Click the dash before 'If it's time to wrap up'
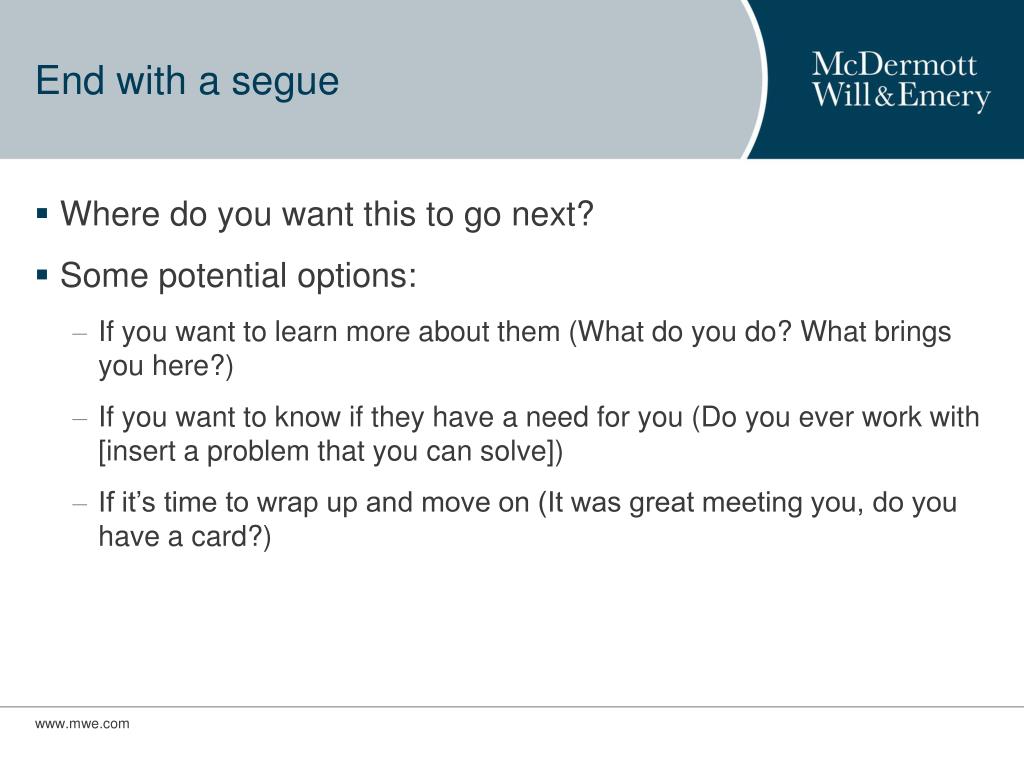 pyautogui.click(x=80, y=504)
